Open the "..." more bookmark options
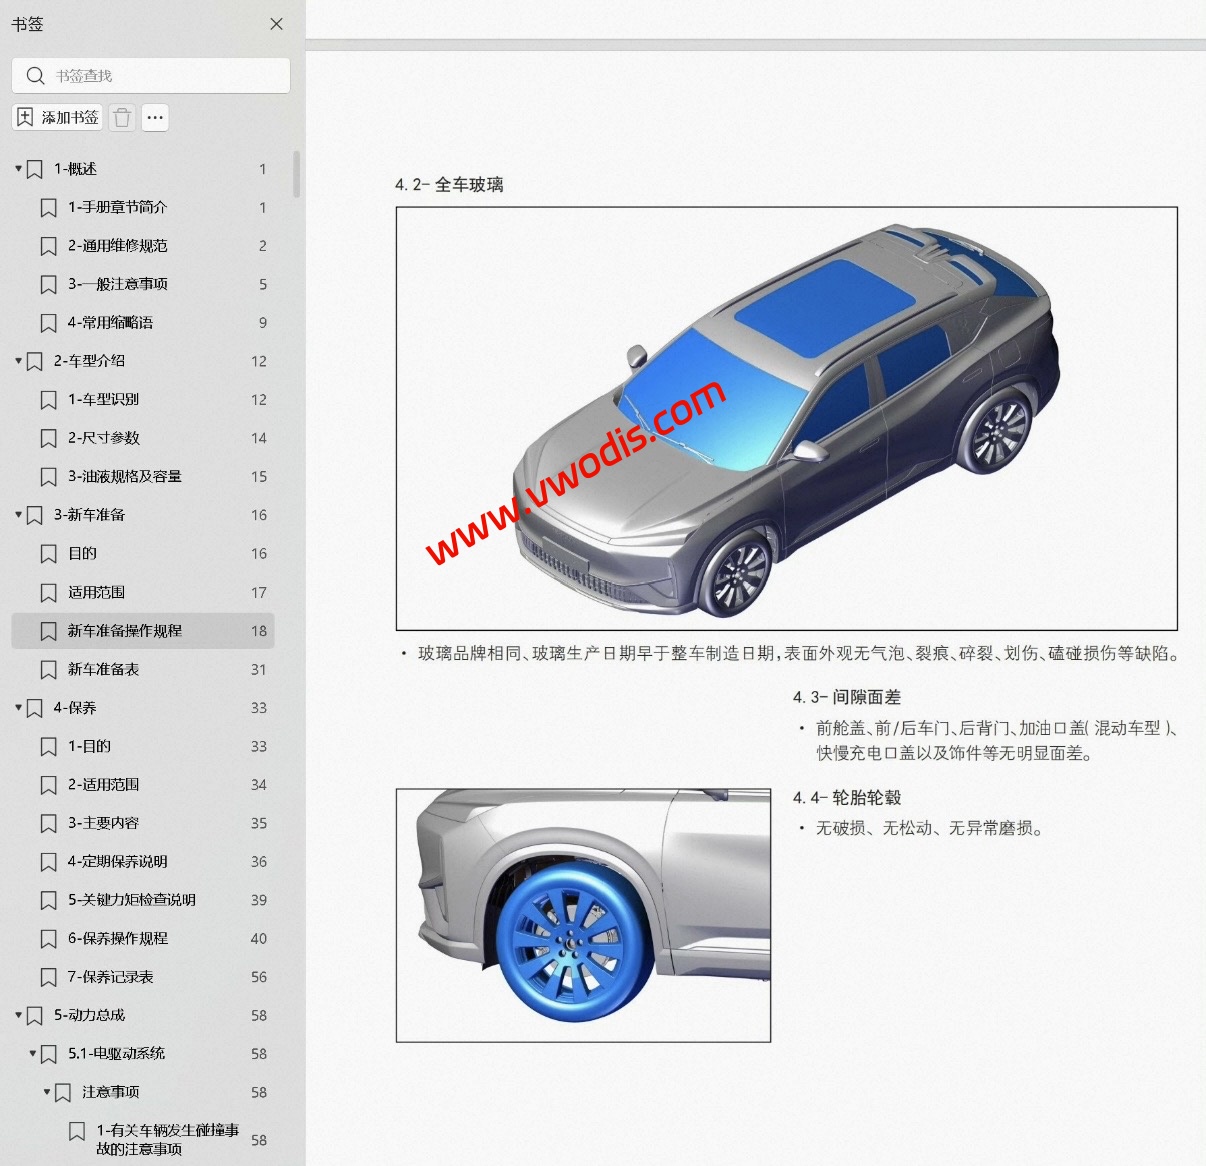This screenshot has height=1166, width=1206. click(x=154, y=117)
